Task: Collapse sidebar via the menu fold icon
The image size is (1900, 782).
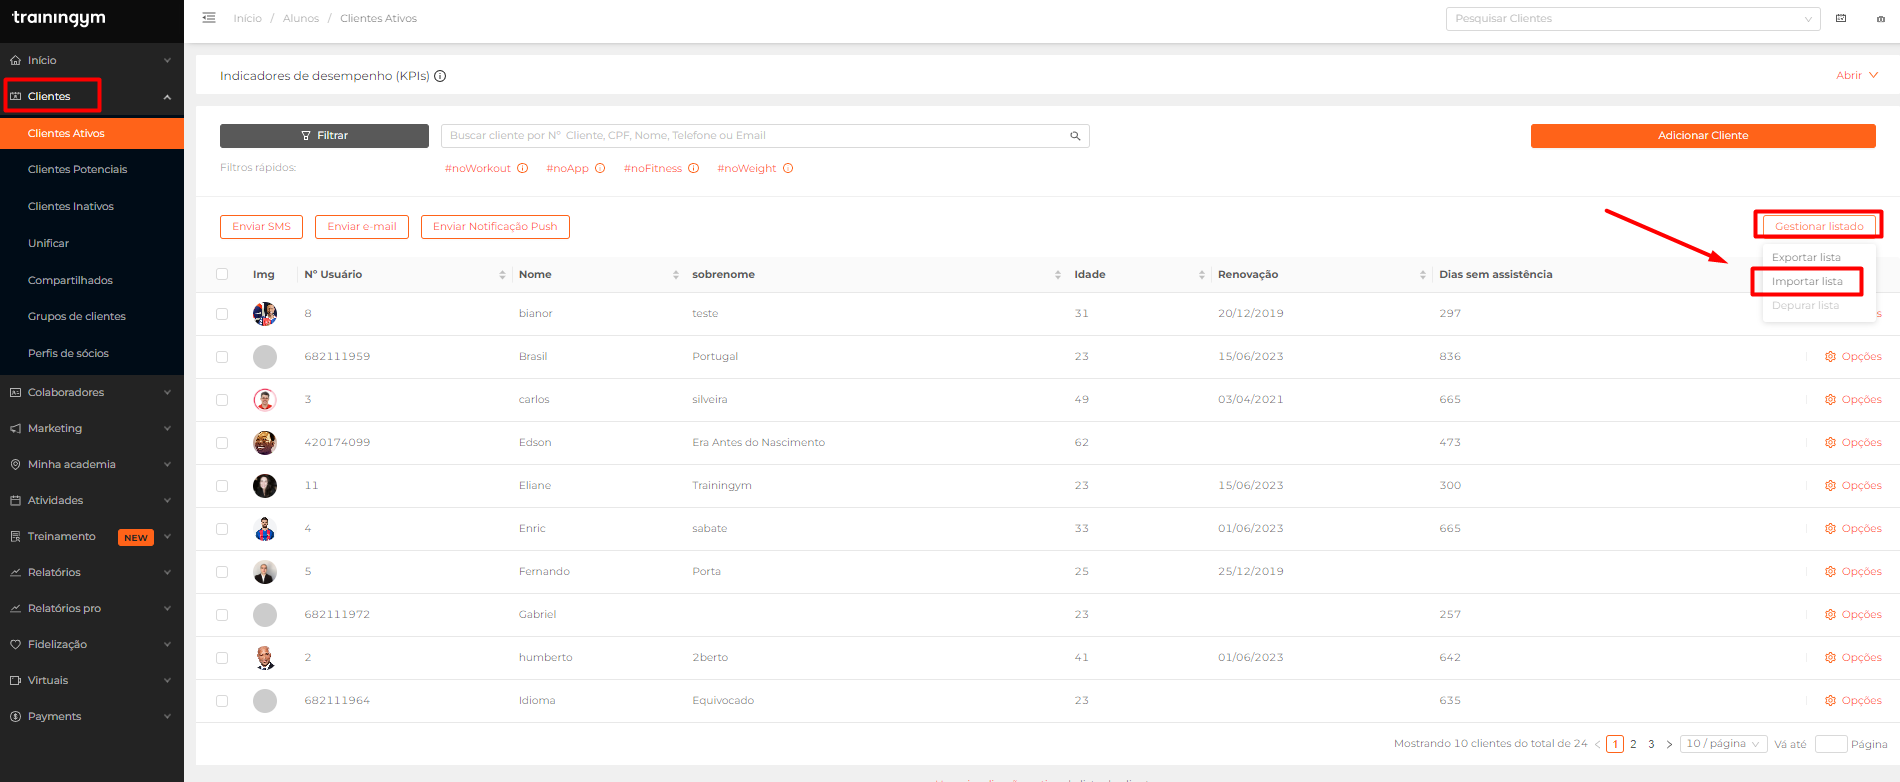Action: pyautogui.click(x=209, y=18)
